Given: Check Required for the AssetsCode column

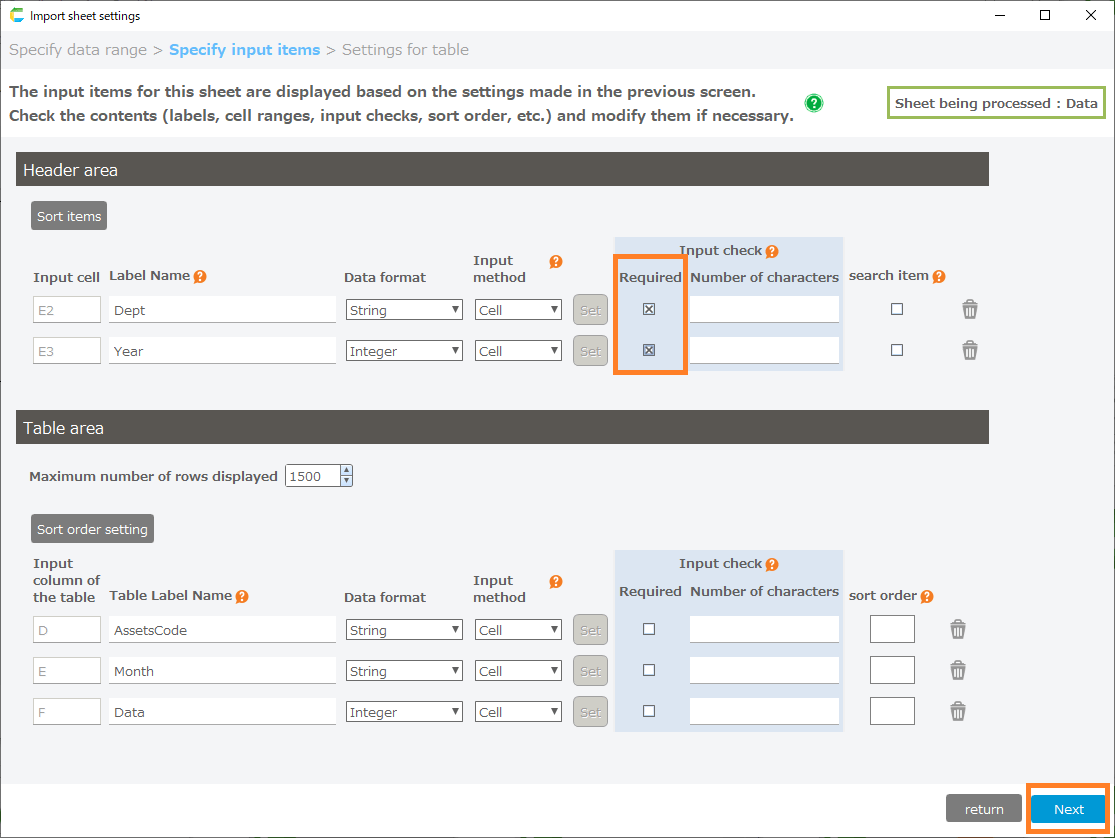Looking at the screenshot, I should (649, 630).
